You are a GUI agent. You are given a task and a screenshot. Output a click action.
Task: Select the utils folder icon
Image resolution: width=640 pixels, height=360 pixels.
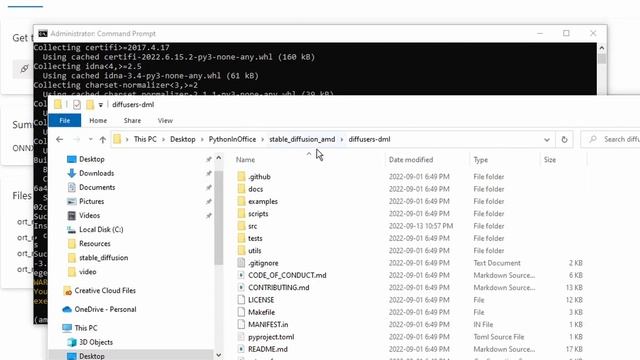click(241, 251)
